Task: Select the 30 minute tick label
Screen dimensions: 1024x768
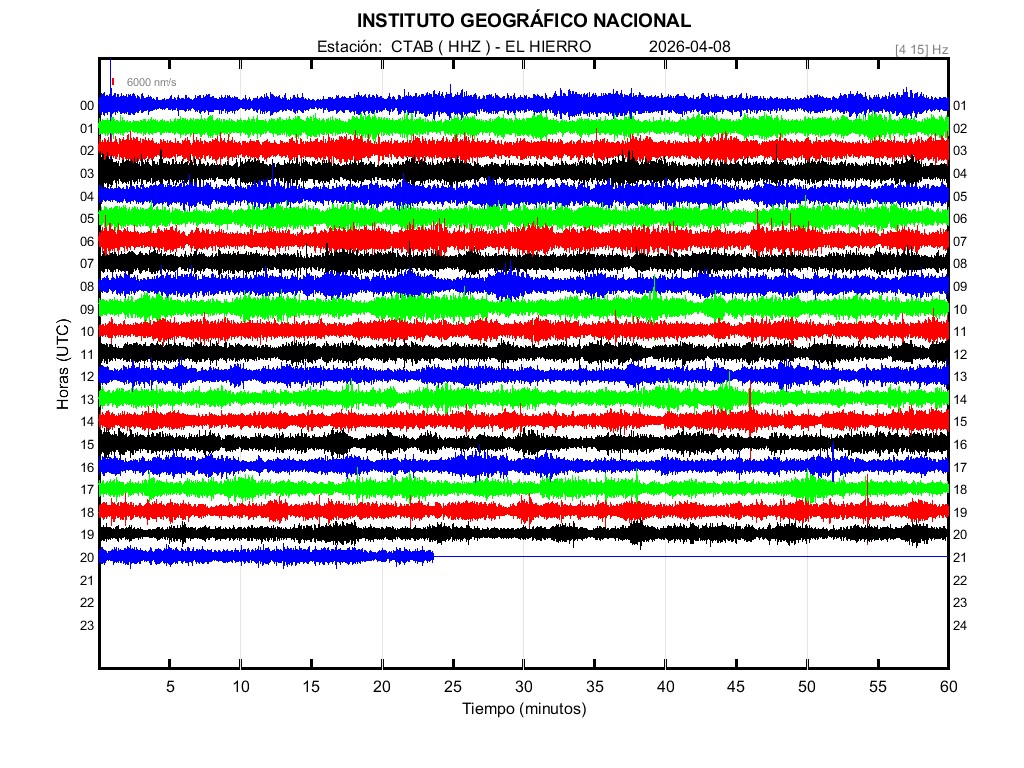Action: pyautogui.click(x=523, y=687)
